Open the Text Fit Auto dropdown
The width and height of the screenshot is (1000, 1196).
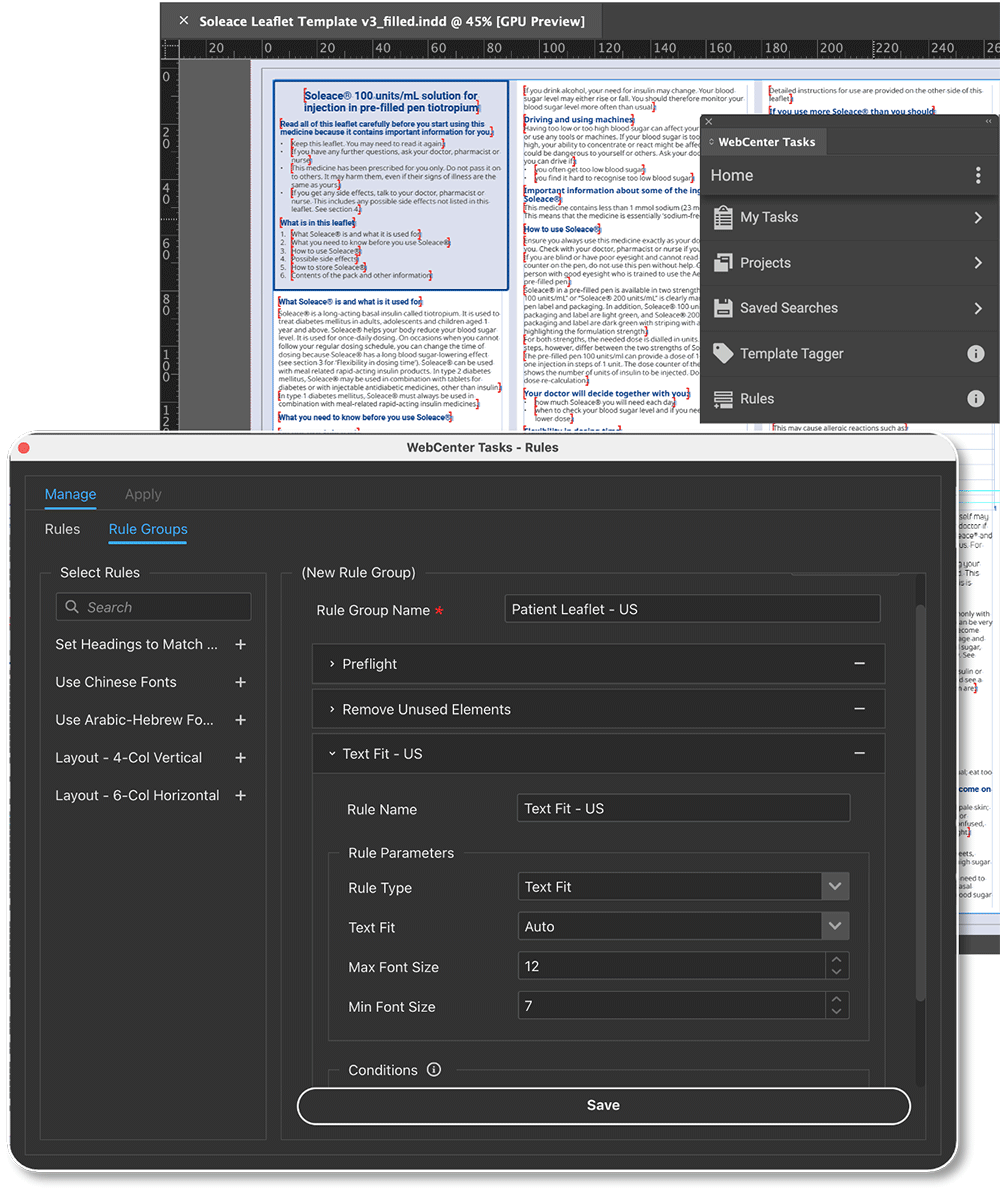834,927
